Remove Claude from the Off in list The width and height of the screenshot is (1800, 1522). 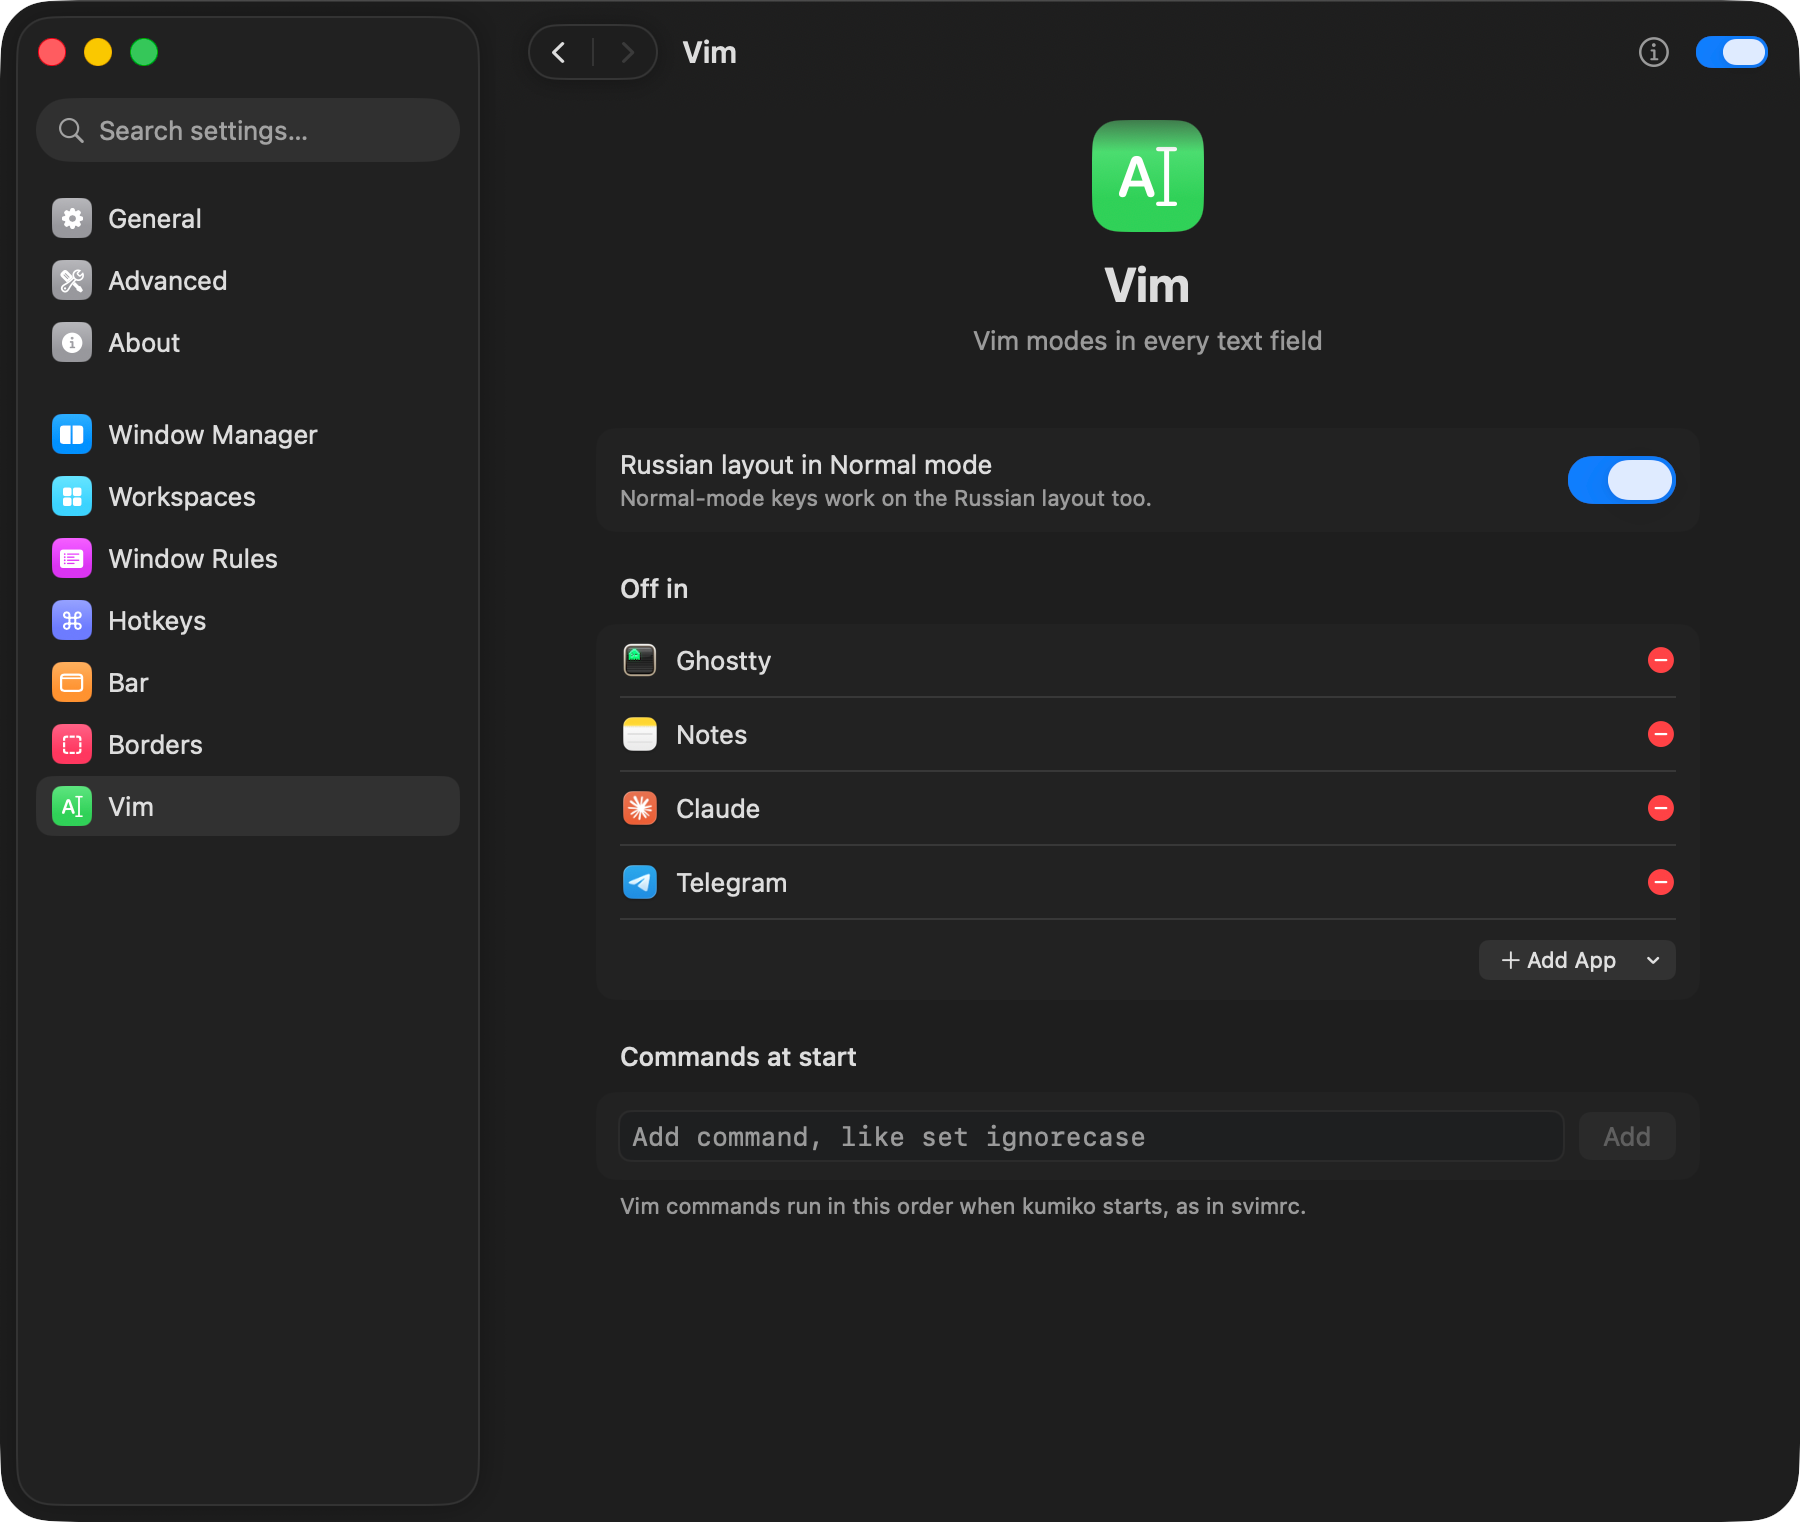pyautogui.click(x=1661, y=809)
